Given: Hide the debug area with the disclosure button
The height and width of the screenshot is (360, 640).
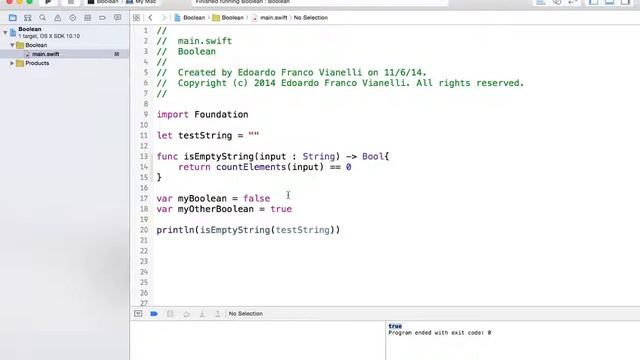Looking at the screenshot, I should 138,313.
